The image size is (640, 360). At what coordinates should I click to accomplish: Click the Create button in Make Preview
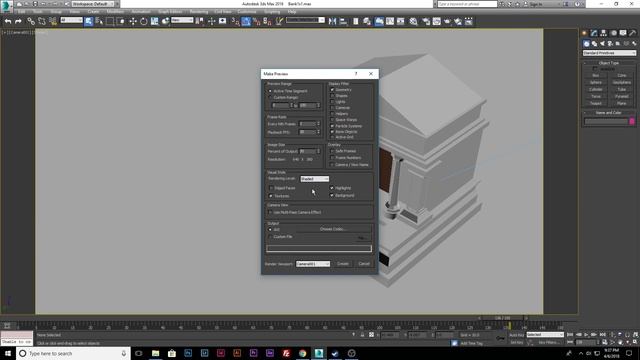click(343, 264)
